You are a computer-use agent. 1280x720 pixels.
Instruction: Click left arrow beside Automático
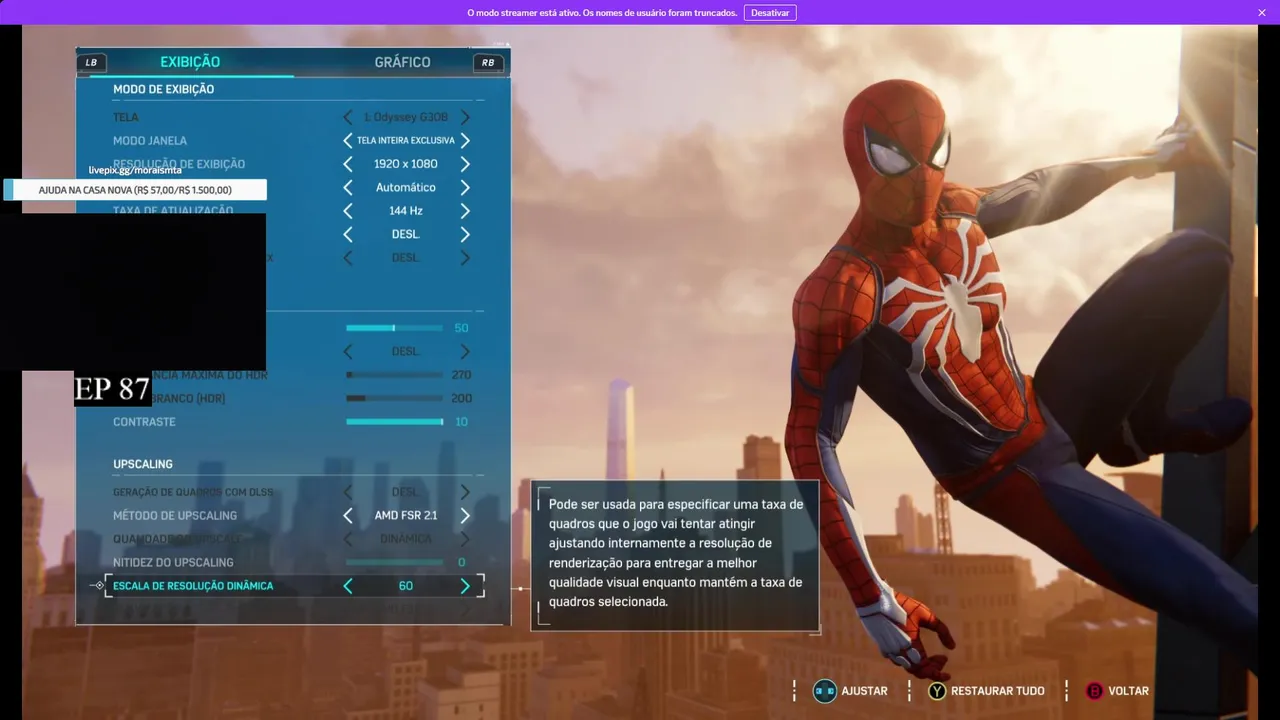[348, 187]
